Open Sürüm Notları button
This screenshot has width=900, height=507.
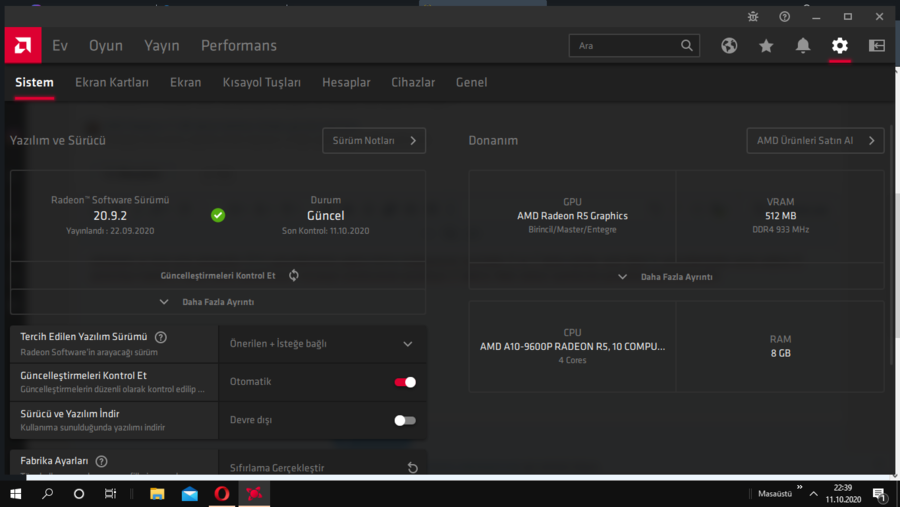point(374,141)
